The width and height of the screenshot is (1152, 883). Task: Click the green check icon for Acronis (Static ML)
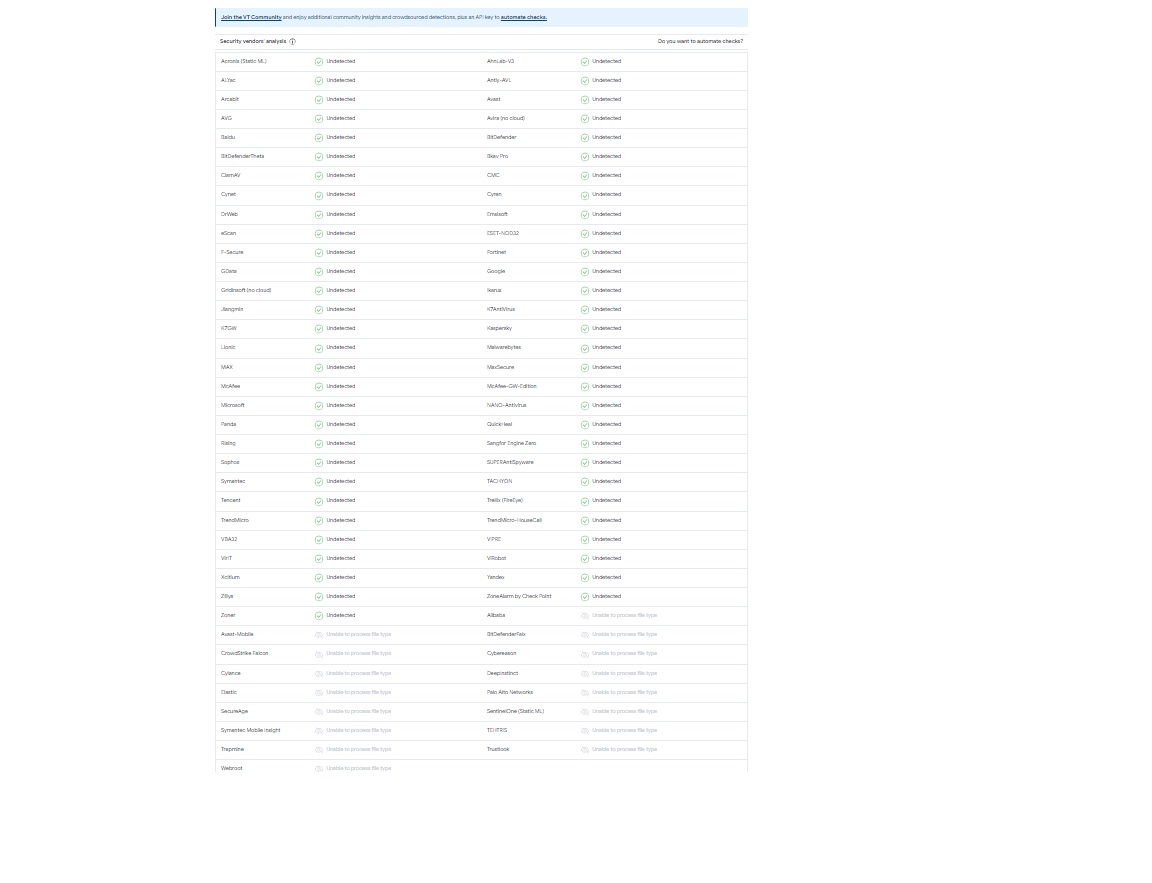pos(319,62)
